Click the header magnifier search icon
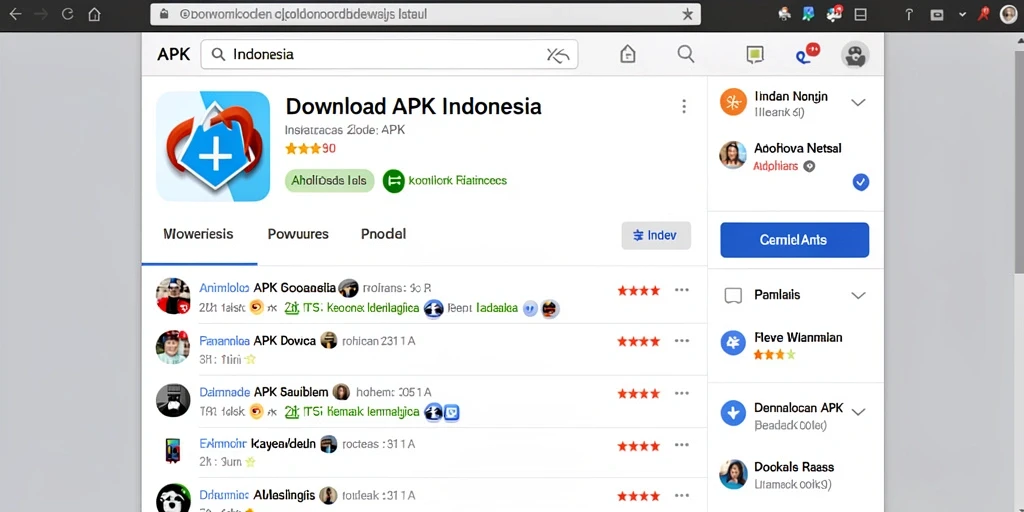The image size is (1024, 512). [686, 54]
